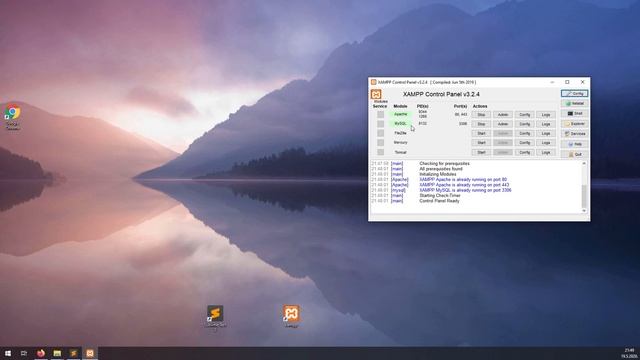This screenshot has height=360, width=640.
Task: Open Tomcat Logs menu
Action: tap(546, 152)
